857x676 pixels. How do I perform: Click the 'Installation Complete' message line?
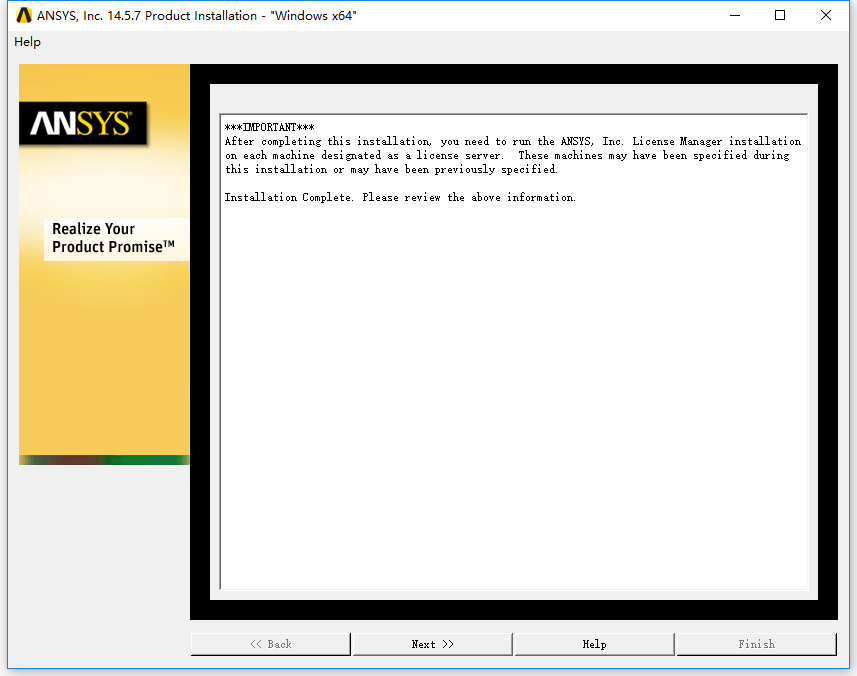tap(400, 197)
